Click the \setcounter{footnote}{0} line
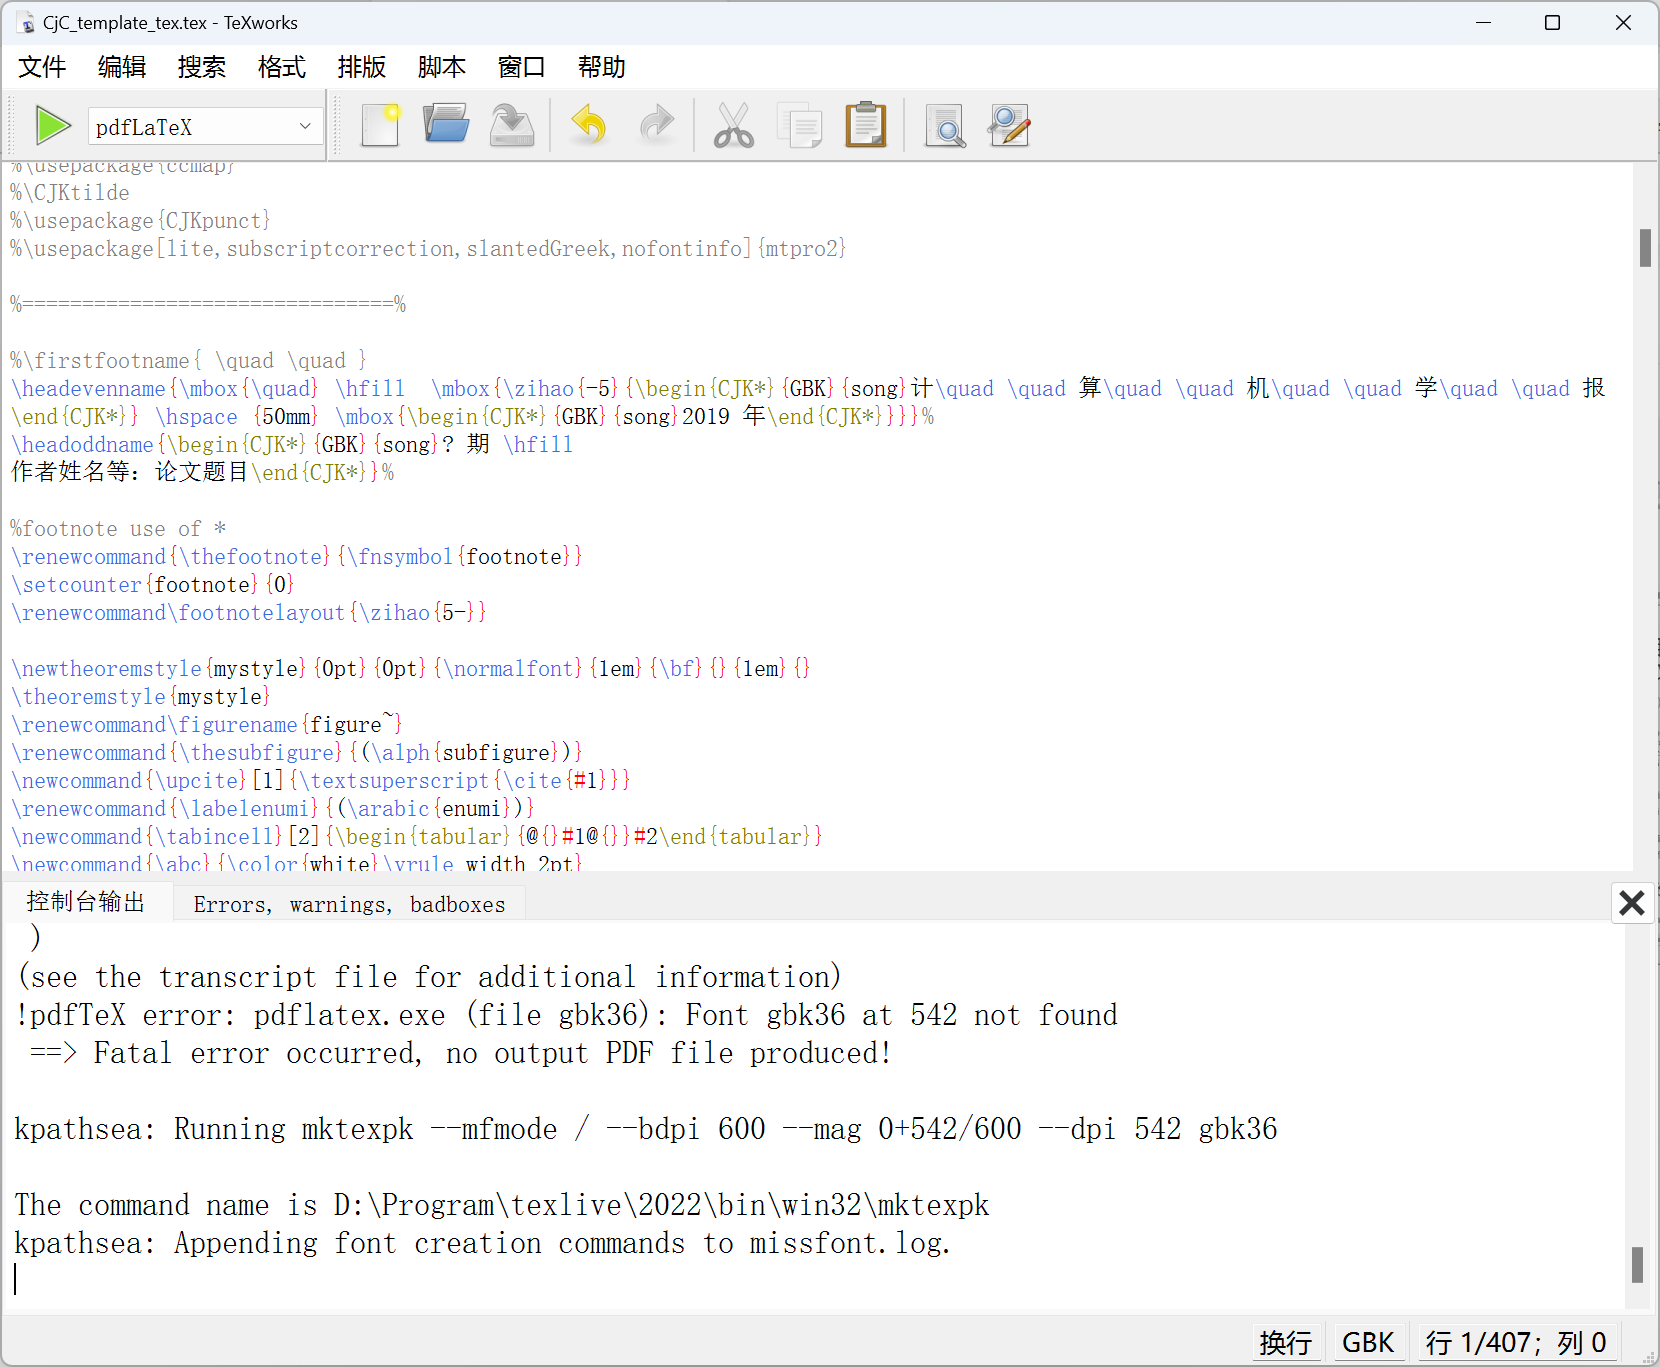Image resolution: width=1660 pixels, height=1367 pixels. click(x=153, y=585)
